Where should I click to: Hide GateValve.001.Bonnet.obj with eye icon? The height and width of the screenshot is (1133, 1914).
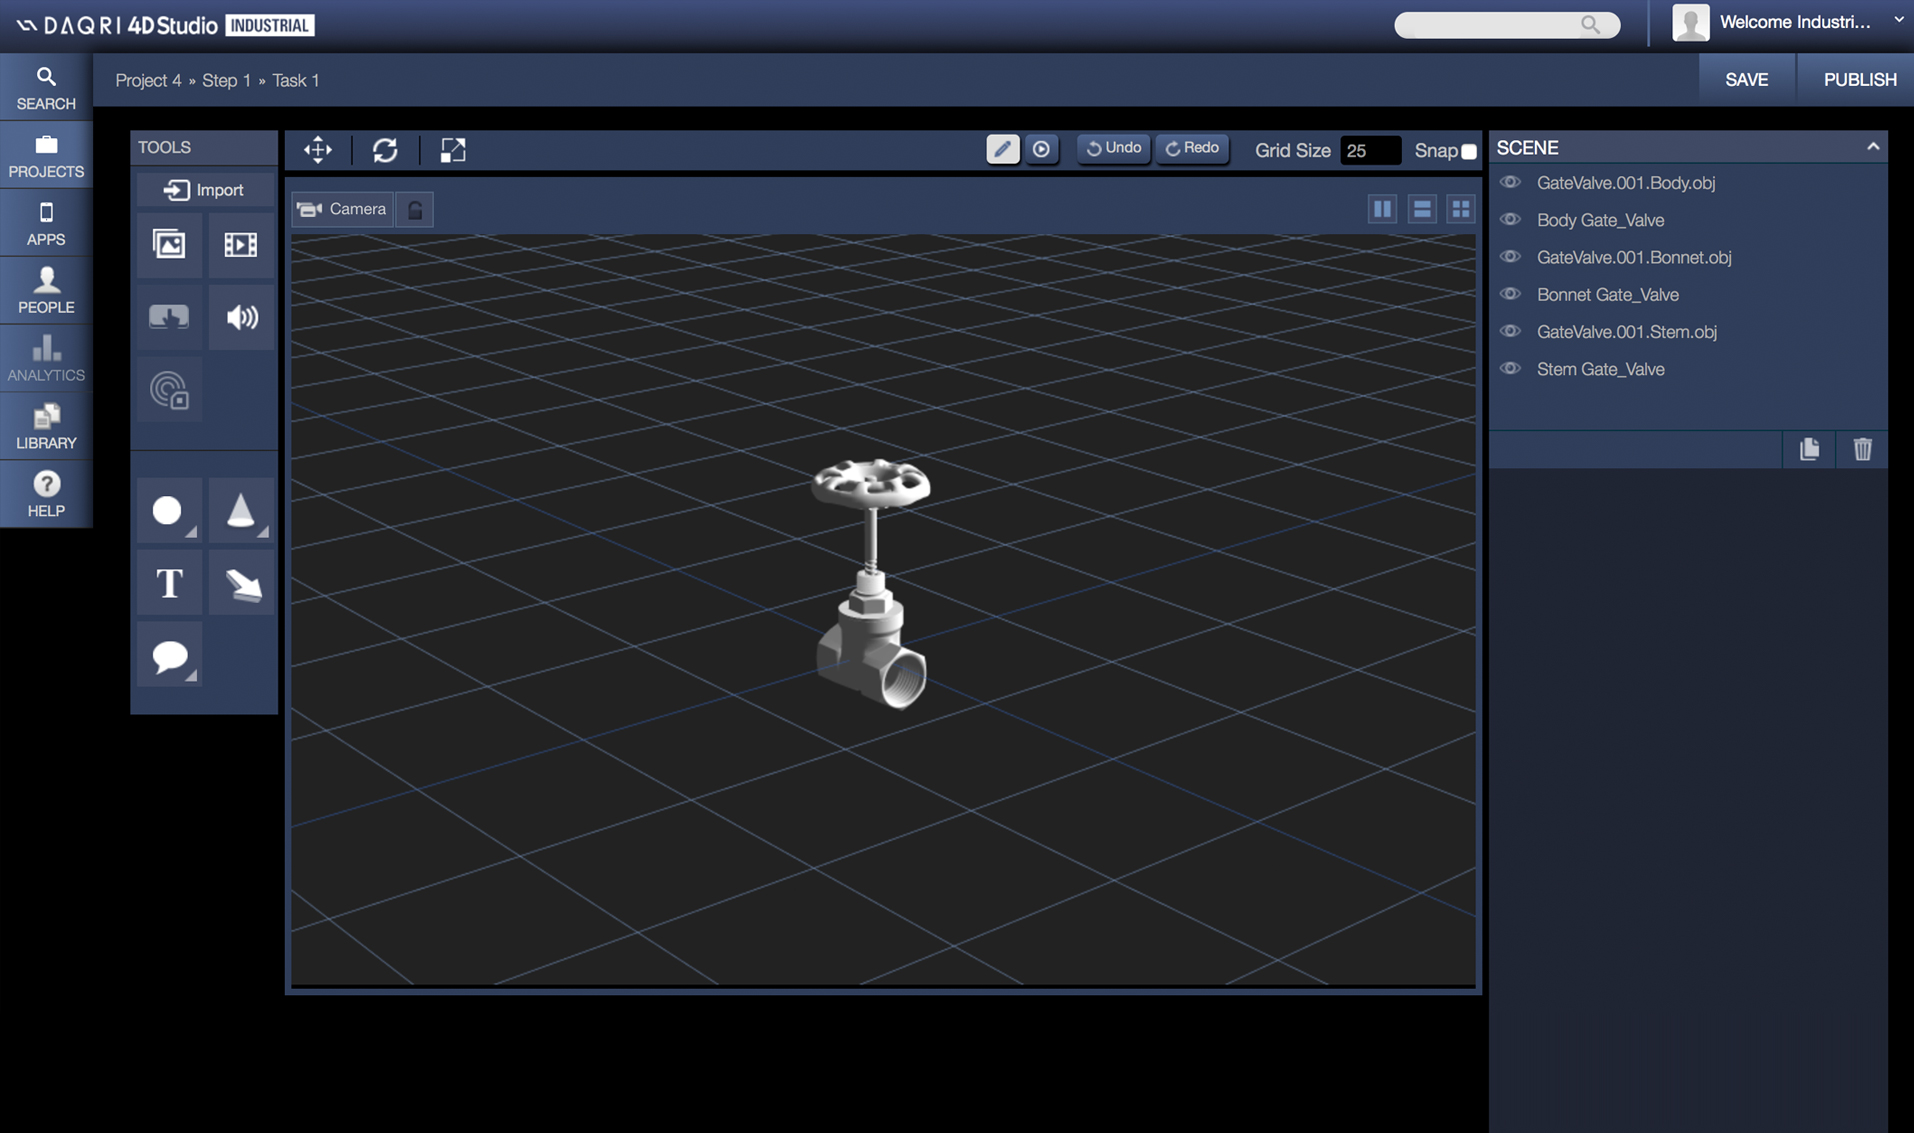coord(1510,257)
